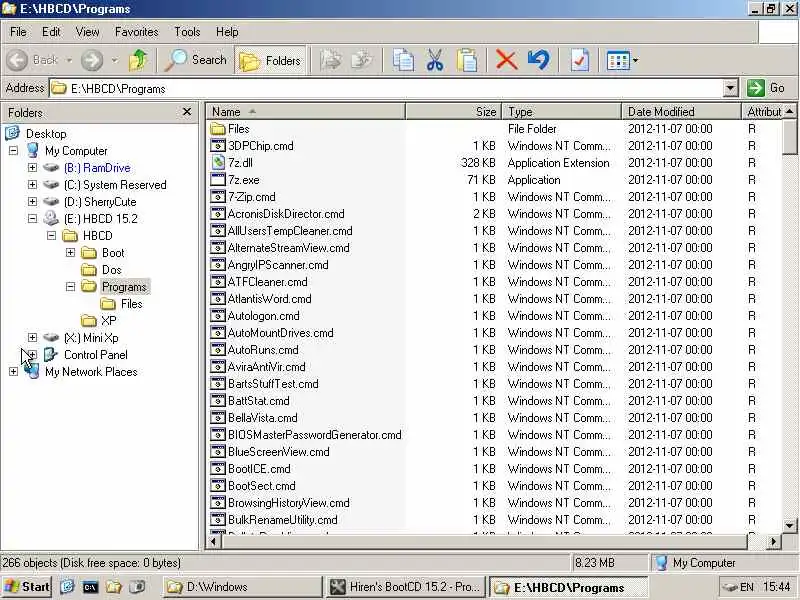
Task: Open the Back history dropdown arrow
Action: 69,60
